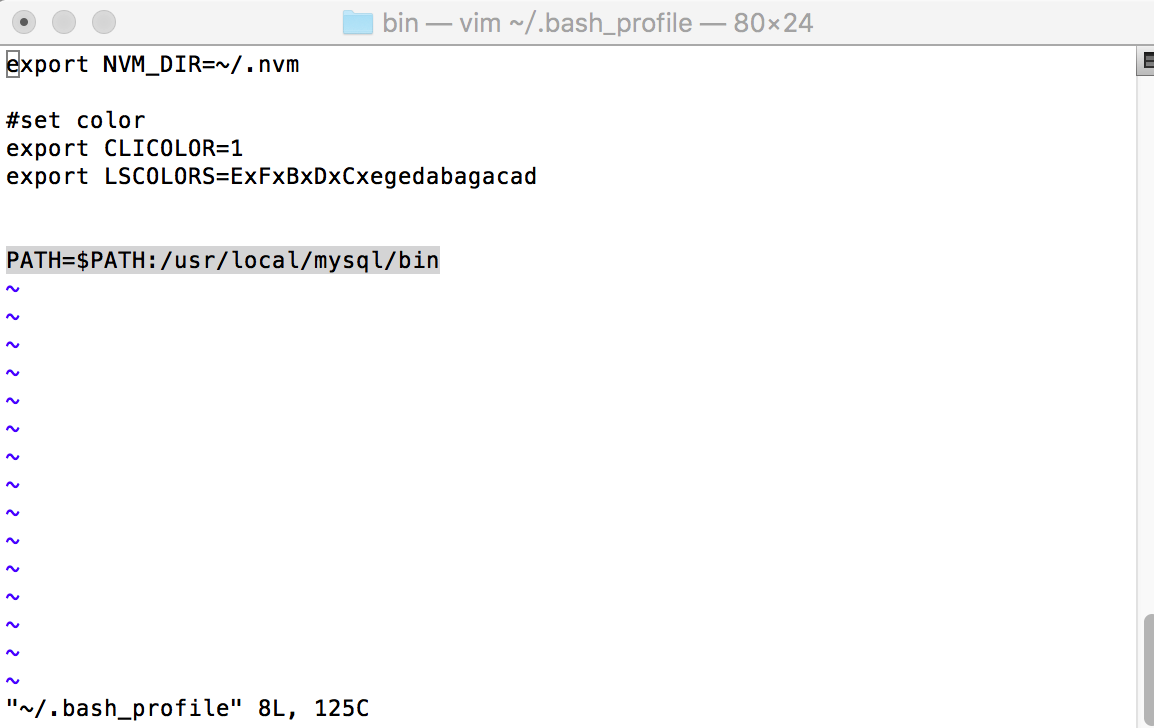Click the vertical scrollbar thumb
This screenshot has height=728, width=1154.
[1148, 670]
